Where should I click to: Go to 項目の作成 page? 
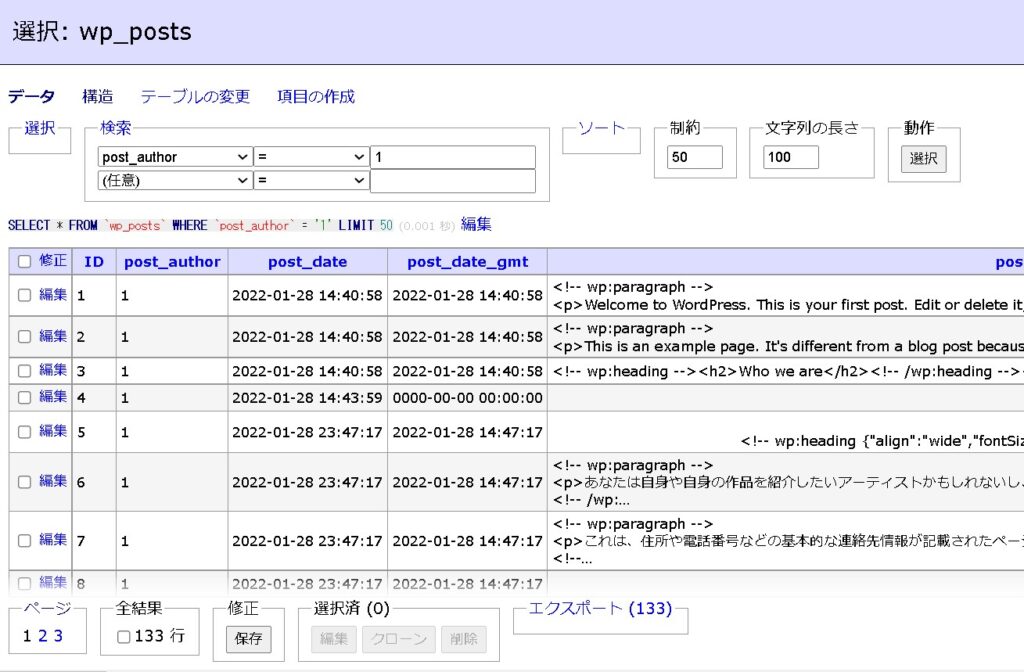[x=316, y=97]
